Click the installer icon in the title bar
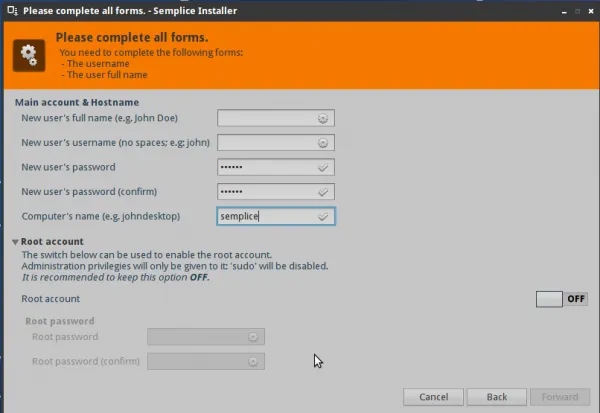600x413 pixels. pos(7,7)
